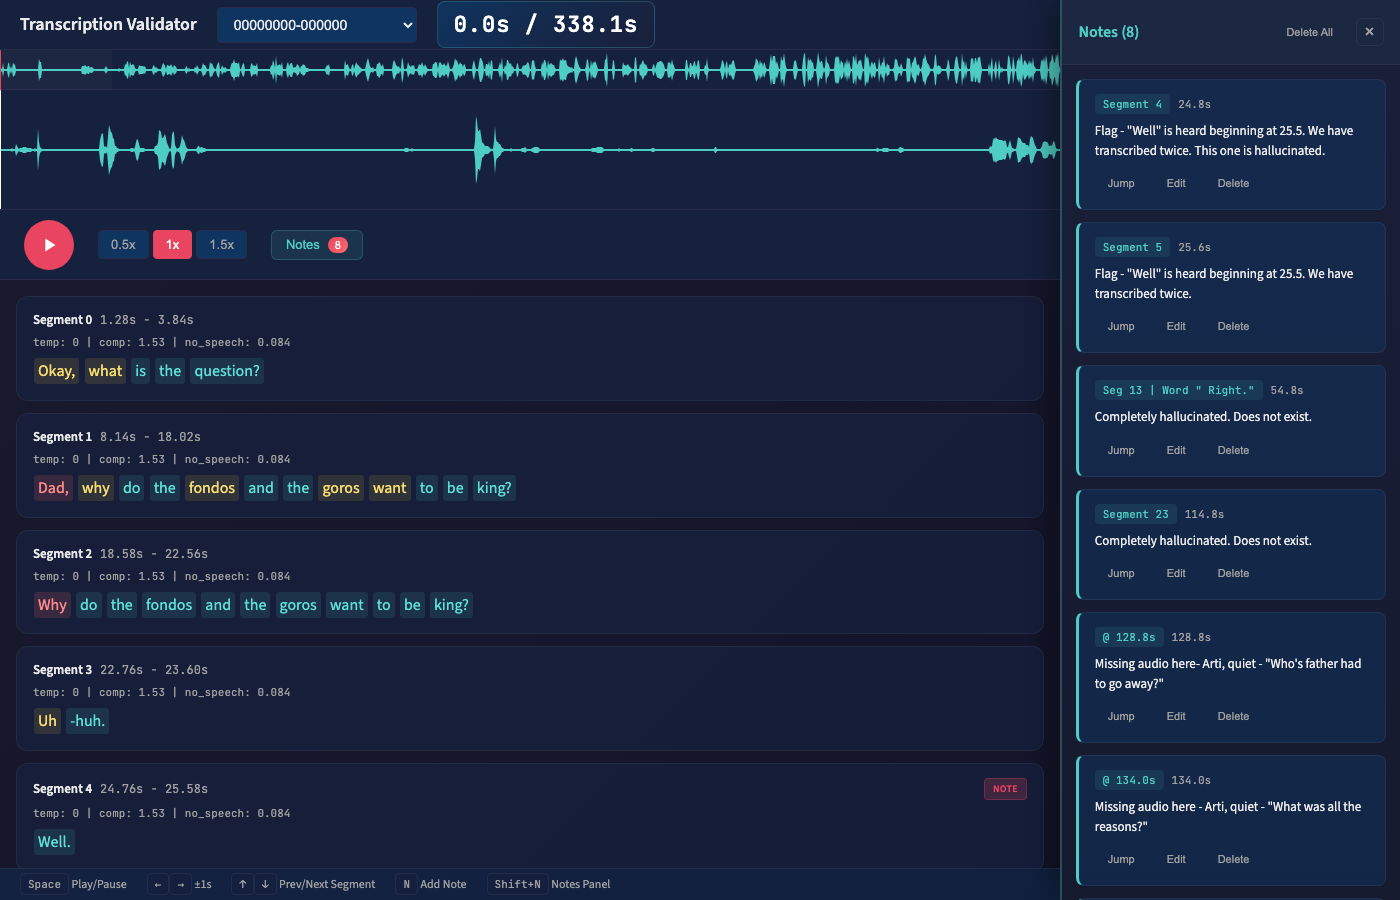Click the @ 128.8s badge in the Notes panel

pyautogui.click(x=1129, y=637)
